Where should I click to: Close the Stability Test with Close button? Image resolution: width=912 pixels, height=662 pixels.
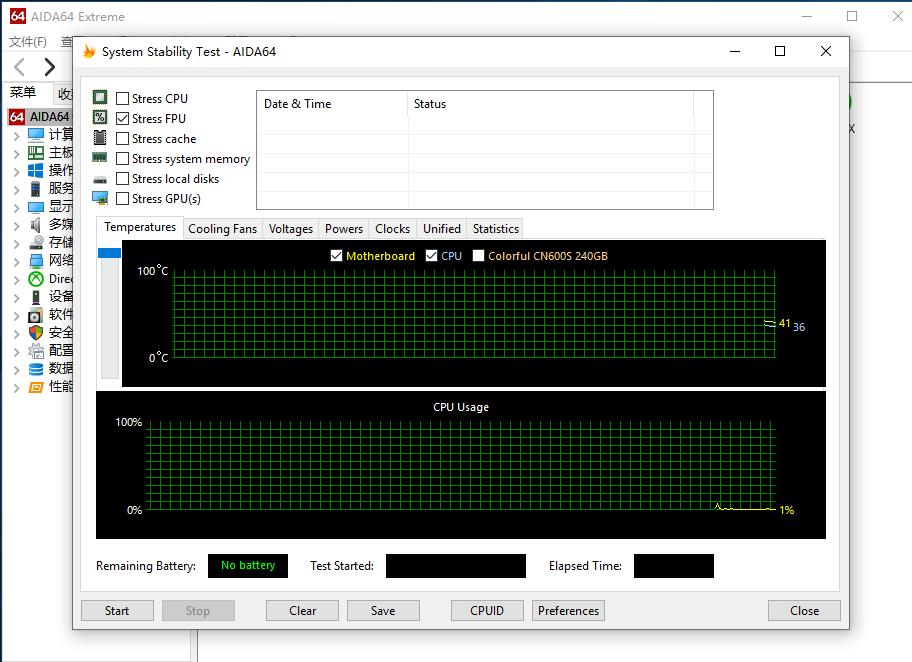coord(804,610)
